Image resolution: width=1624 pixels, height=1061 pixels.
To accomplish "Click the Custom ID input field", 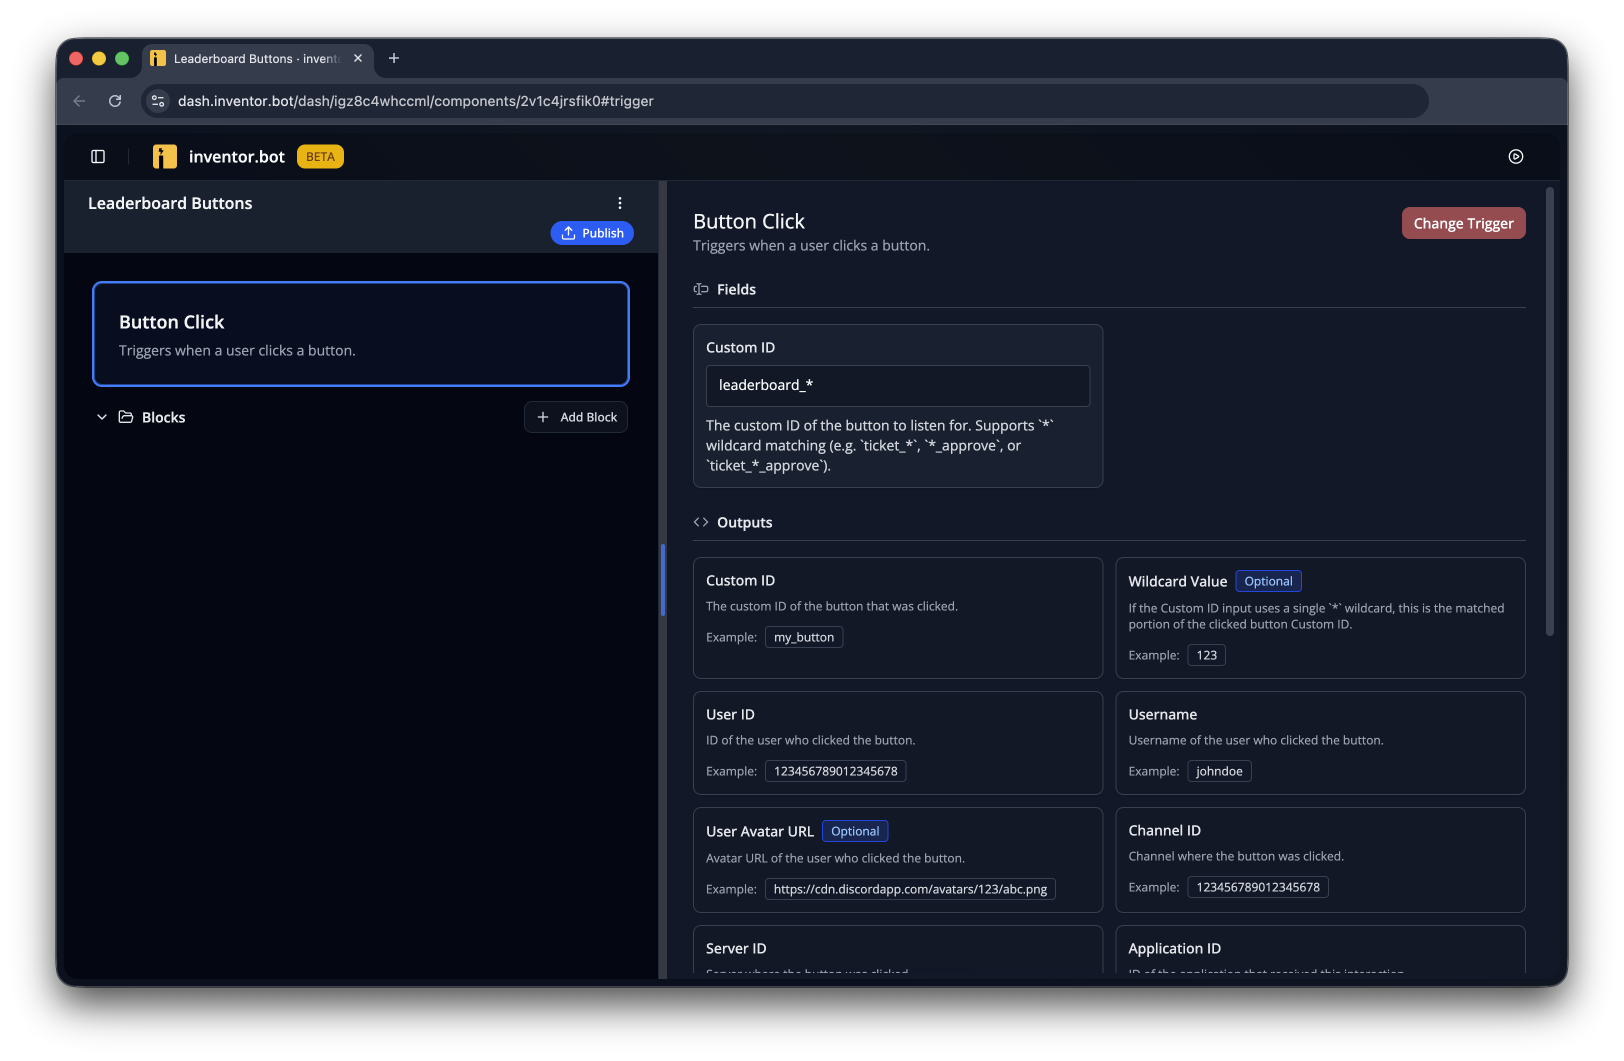I will pyautogui.click(x=898, y=386).
